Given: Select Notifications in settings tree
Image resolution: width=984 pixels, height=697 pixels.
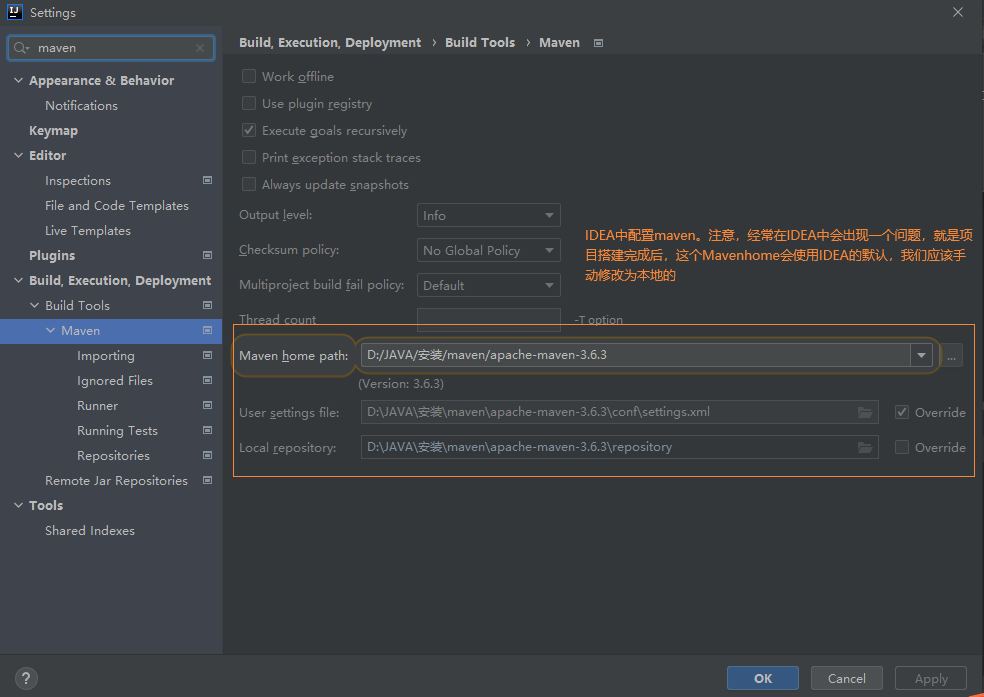Looking at the screenshot, I should (x=82, y=105).
